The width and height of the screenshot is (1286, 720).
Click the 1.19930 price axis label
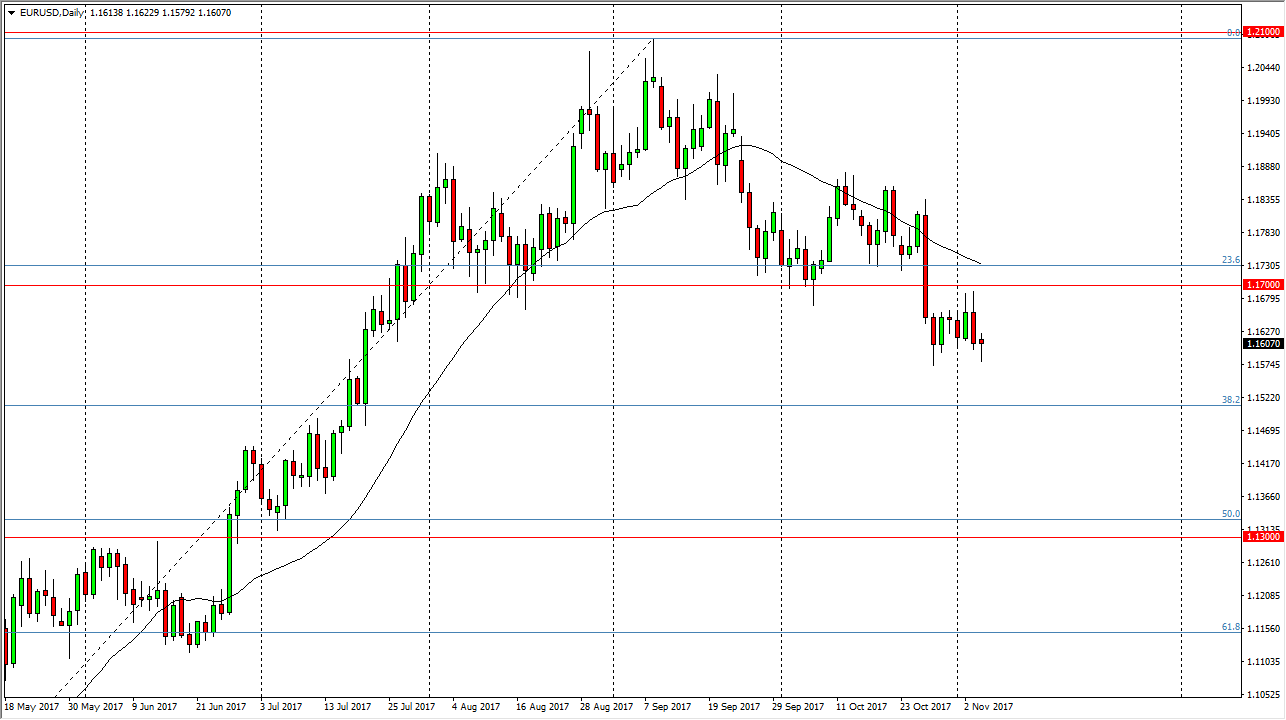tap(1263, 99)
